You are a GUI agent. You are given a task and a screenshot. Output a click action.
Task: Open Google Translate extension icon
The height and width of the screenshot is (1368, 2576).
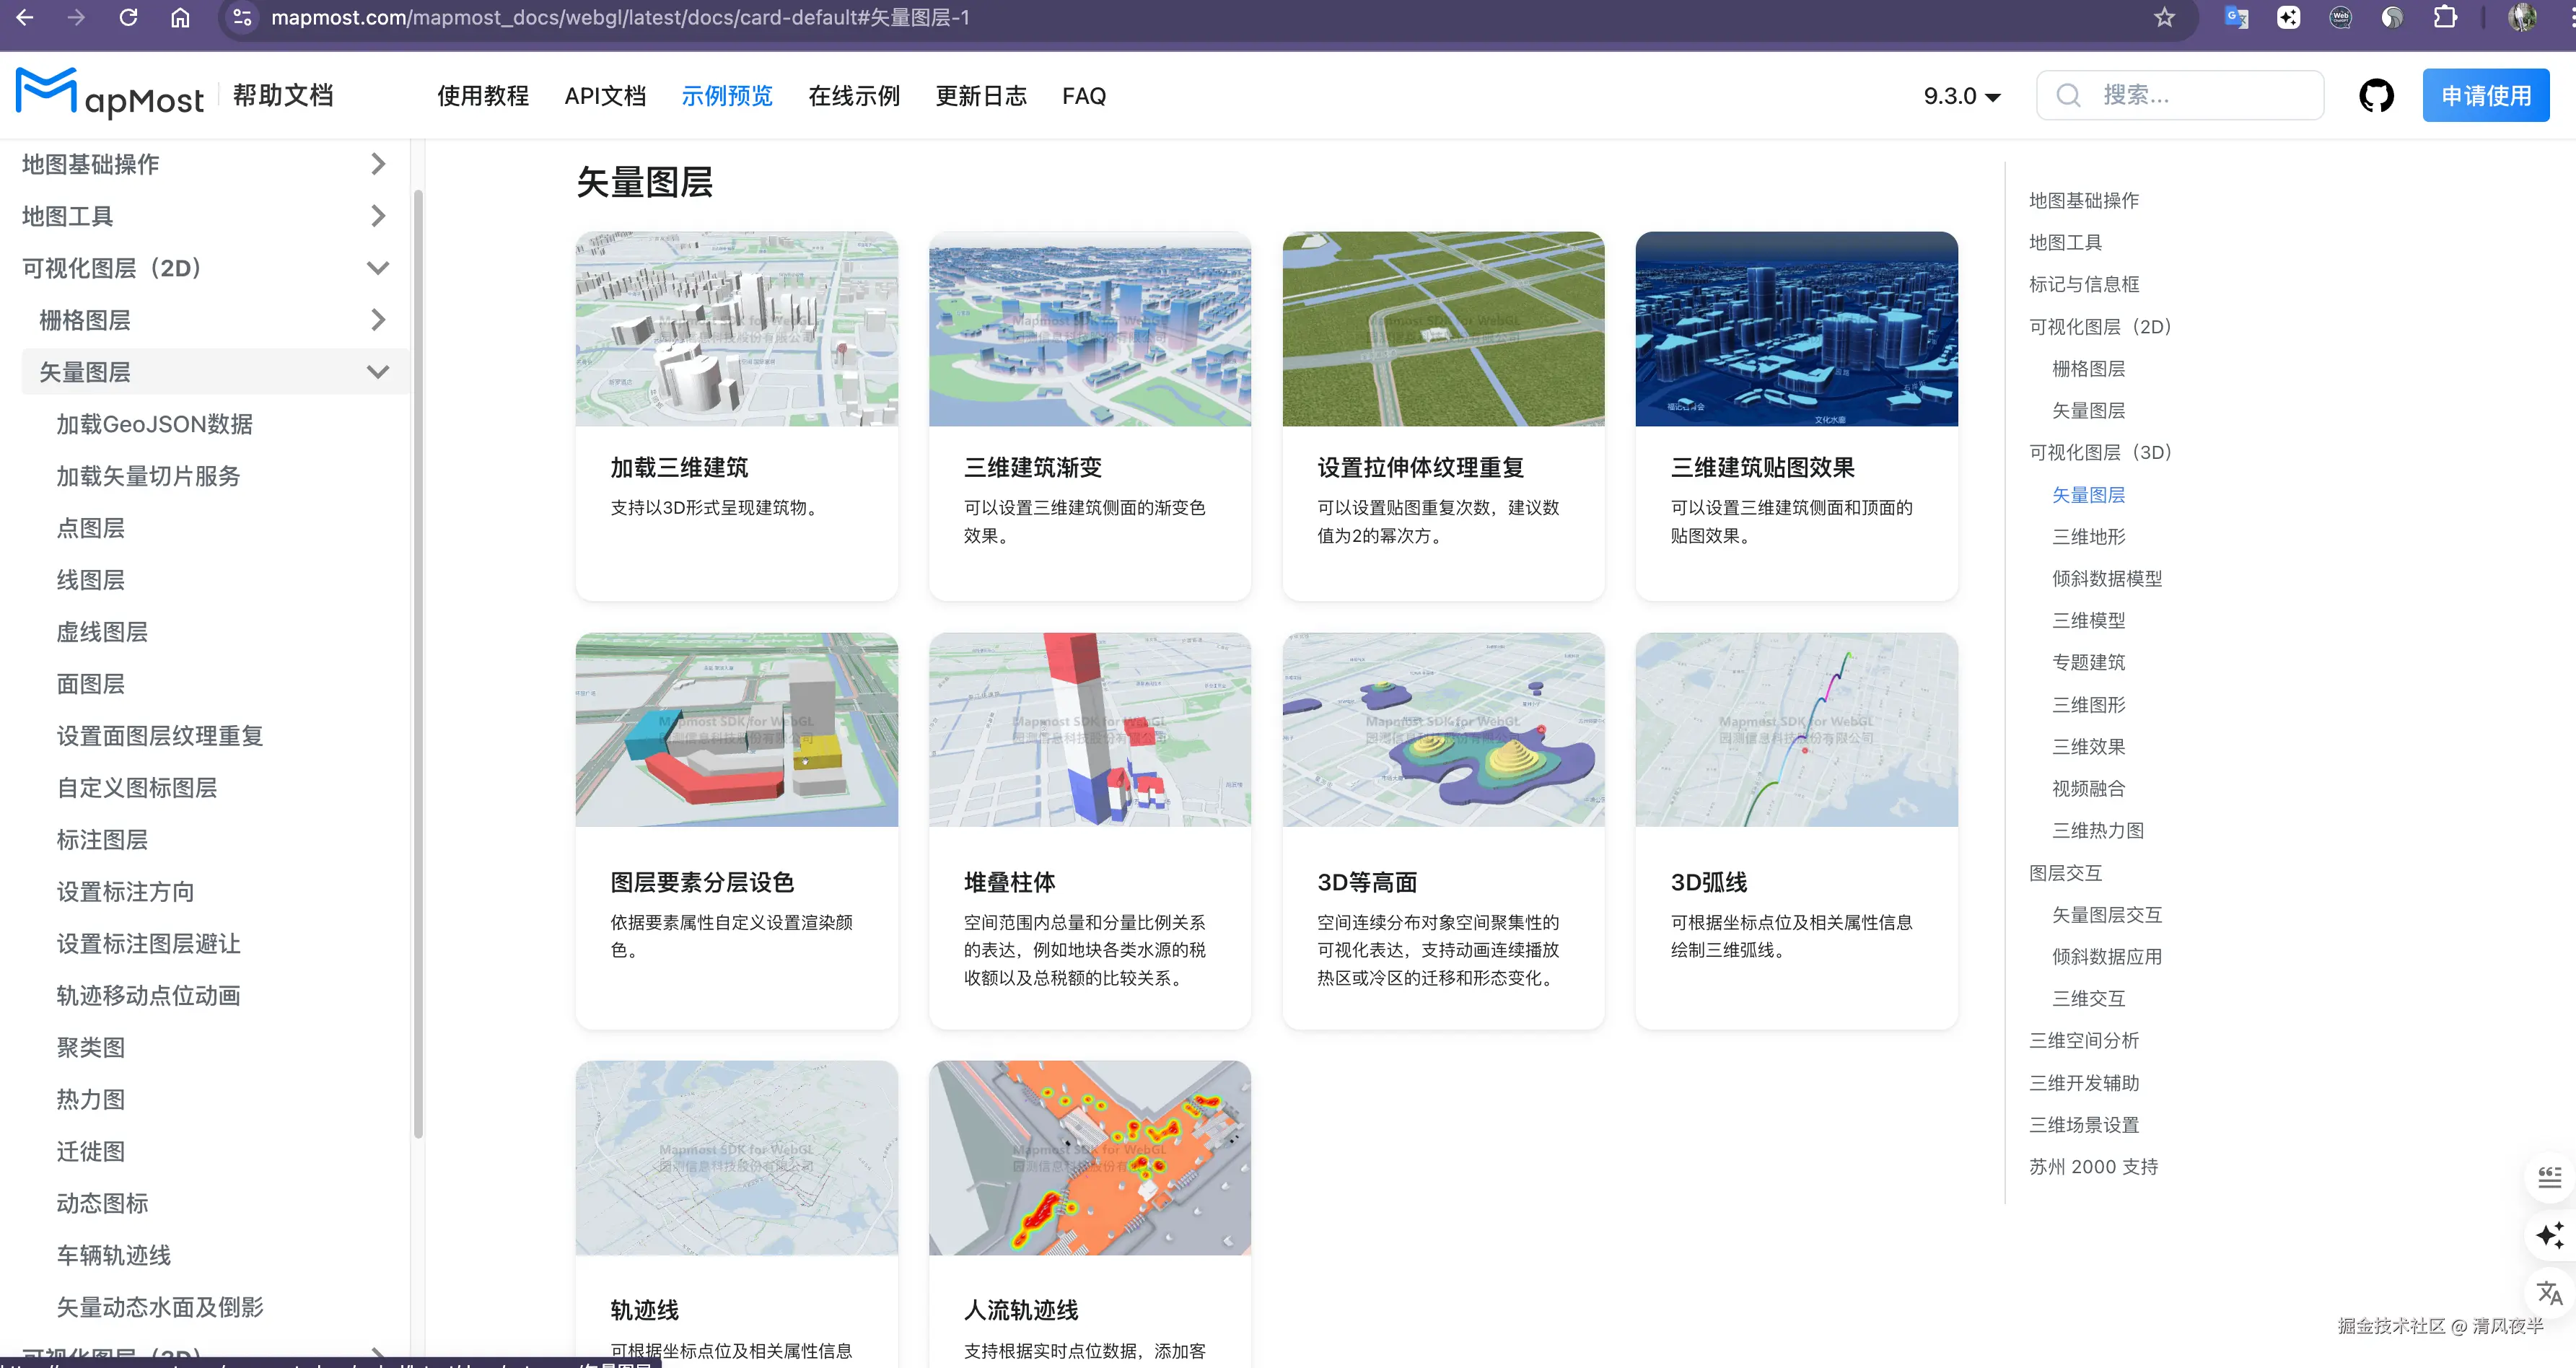point(2236,18)
